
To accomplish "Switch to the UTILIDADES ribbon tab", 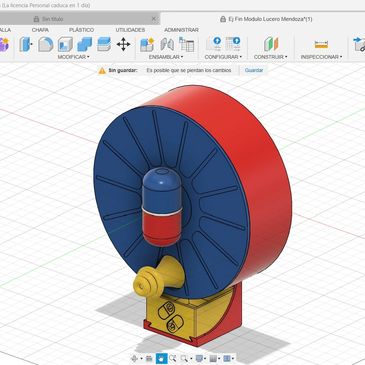I will 130,30.
